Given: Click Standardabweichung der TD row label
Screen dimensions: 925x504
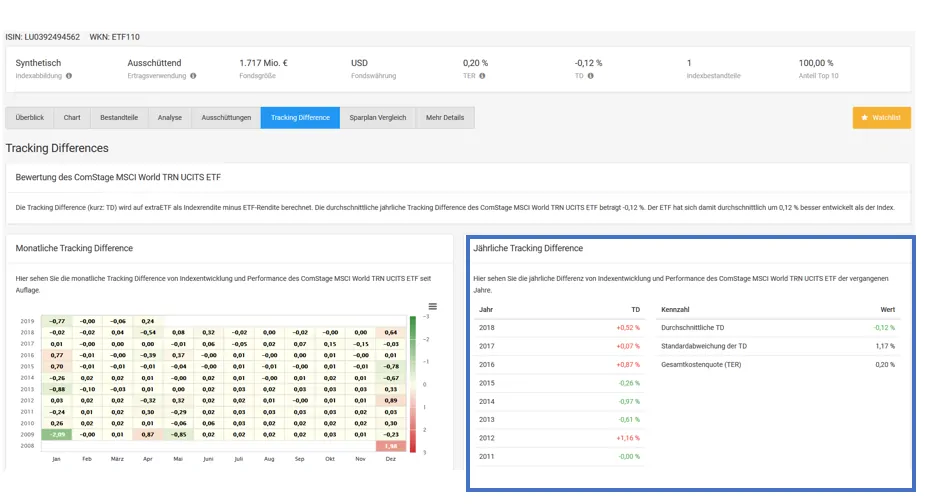Looking at the screenshot, I should (x=704, y=346).
